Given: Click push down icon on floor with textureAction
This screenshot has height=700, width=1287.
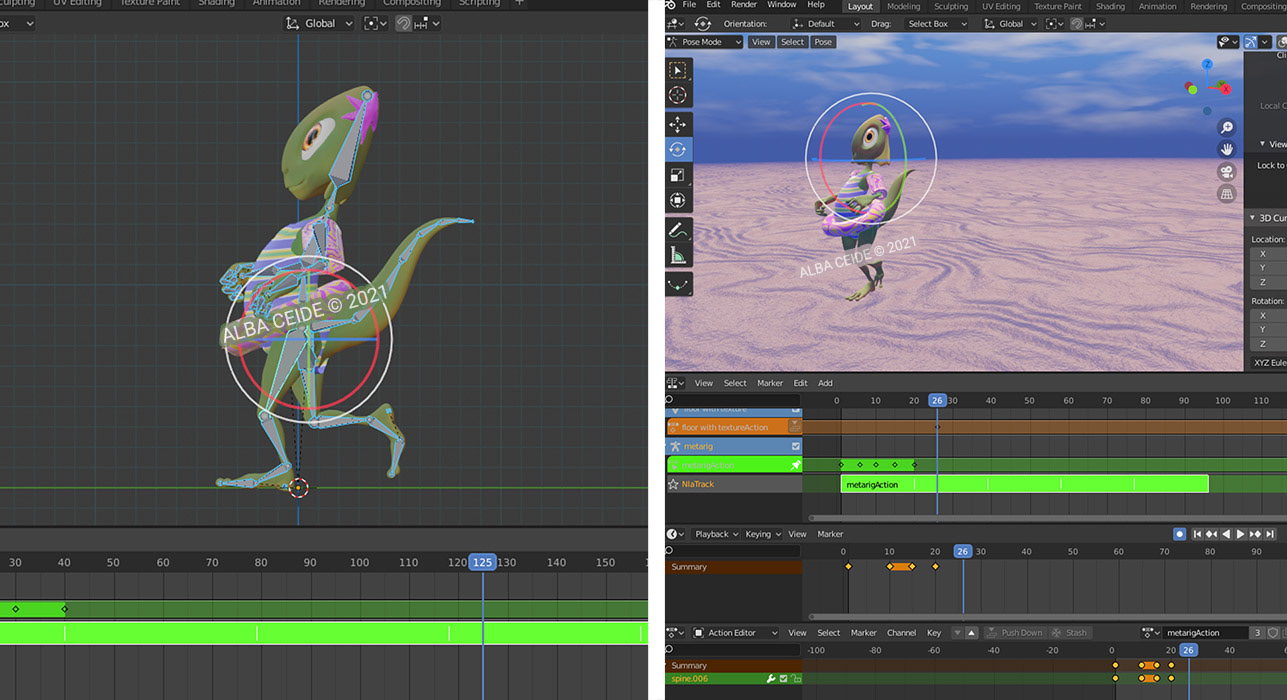Looking at the screenshot, I should click(795, 427).
